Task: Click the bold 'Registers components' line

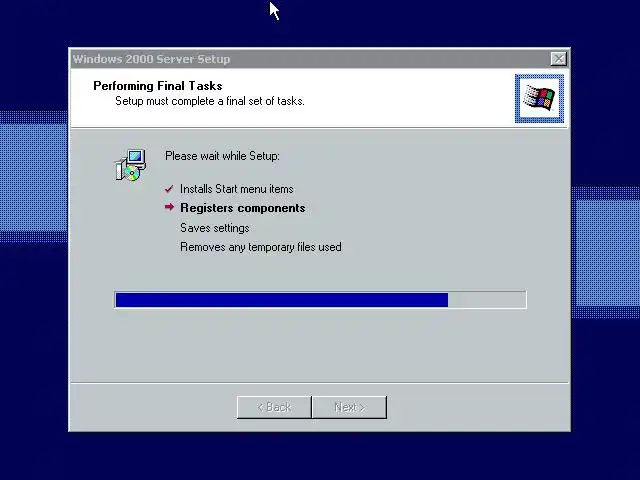Action: tap(243, 208)
